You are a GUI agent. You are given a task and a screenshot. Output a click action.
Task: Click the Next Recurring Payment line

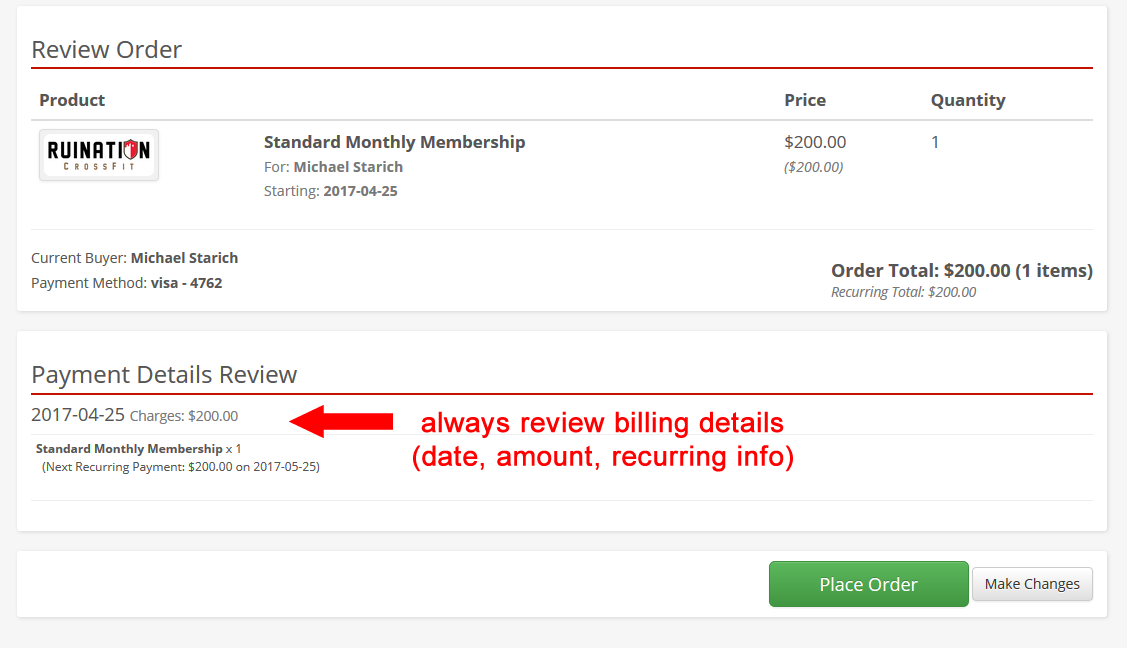point(181,466)
